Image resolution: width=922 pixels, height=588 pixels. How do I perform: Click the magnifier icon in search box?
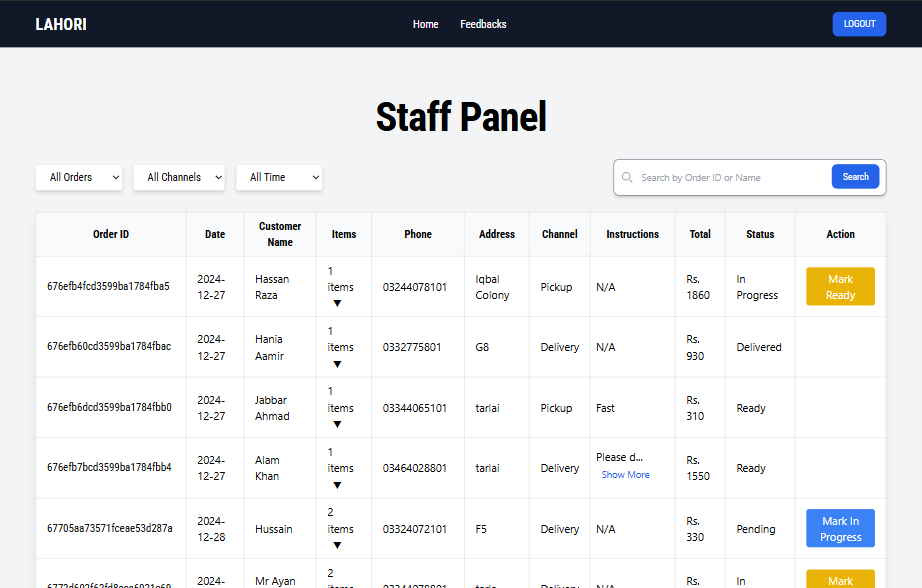[627, 177]
